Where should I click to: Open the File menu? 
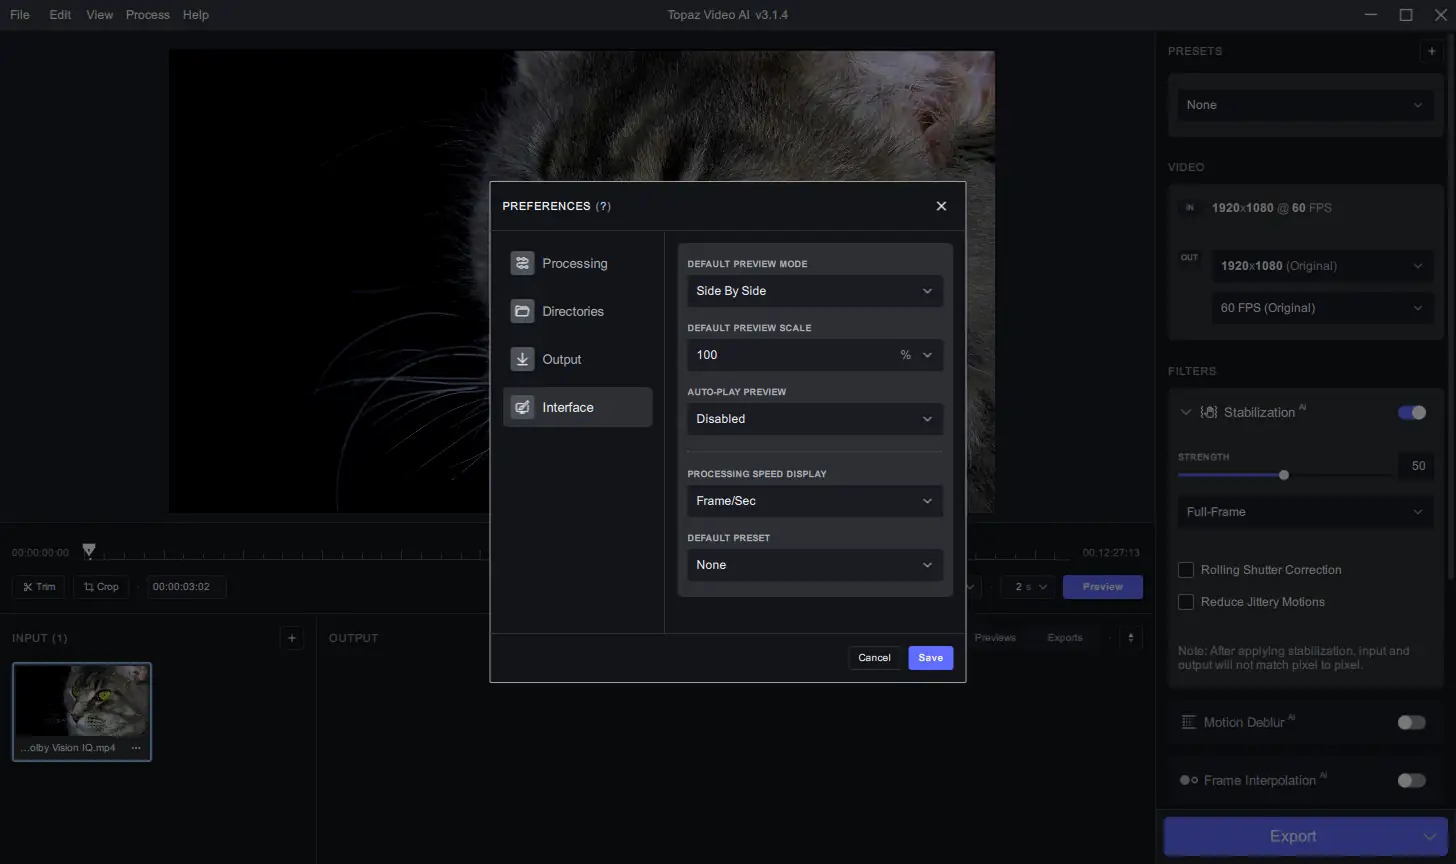tap(20, 15)
